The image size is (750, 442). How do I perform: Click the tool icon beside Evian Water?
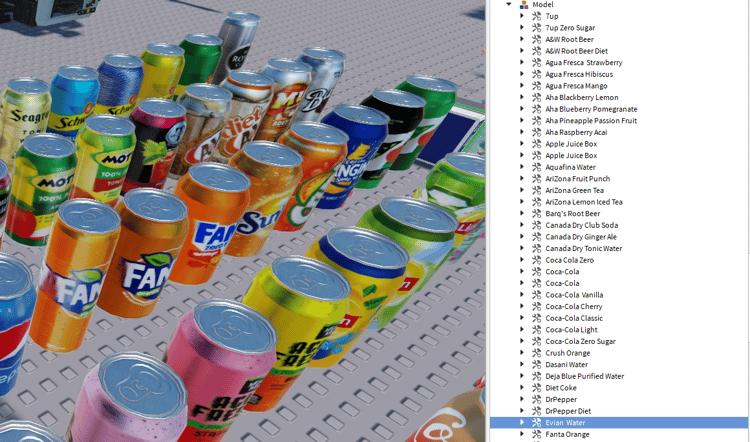537,422
